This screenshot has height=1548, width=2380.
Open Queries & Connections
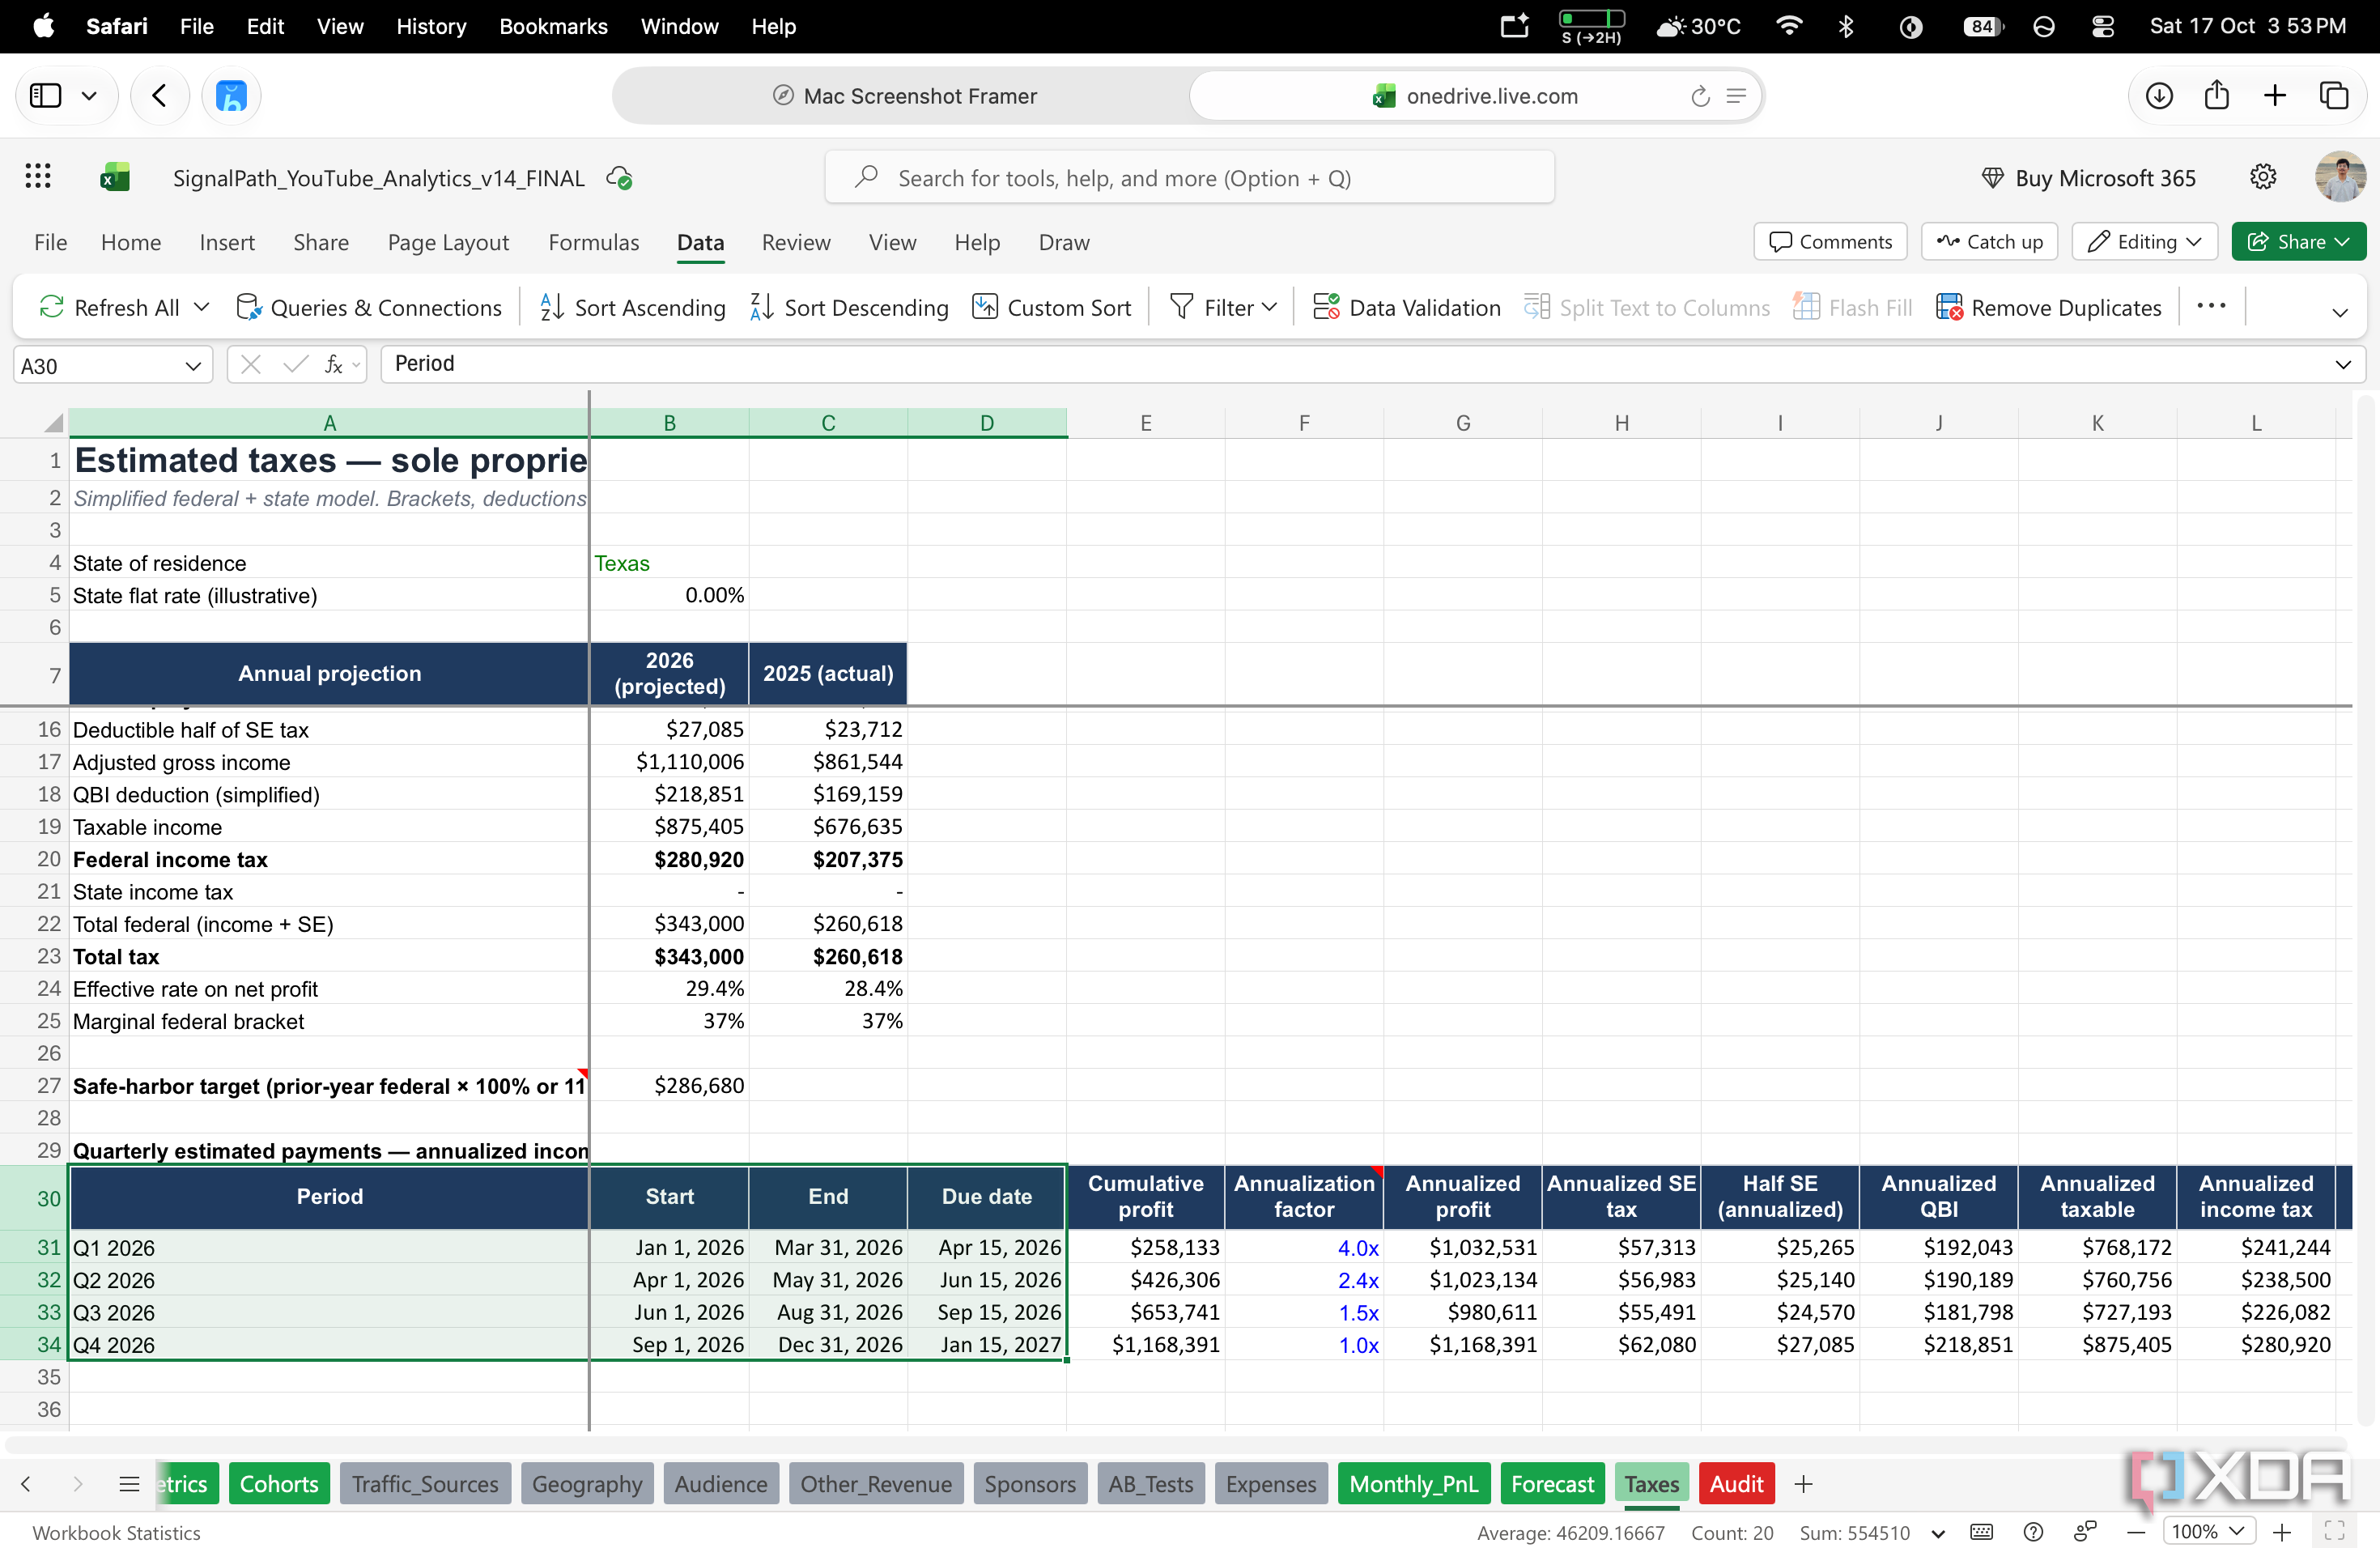[368, 307]
